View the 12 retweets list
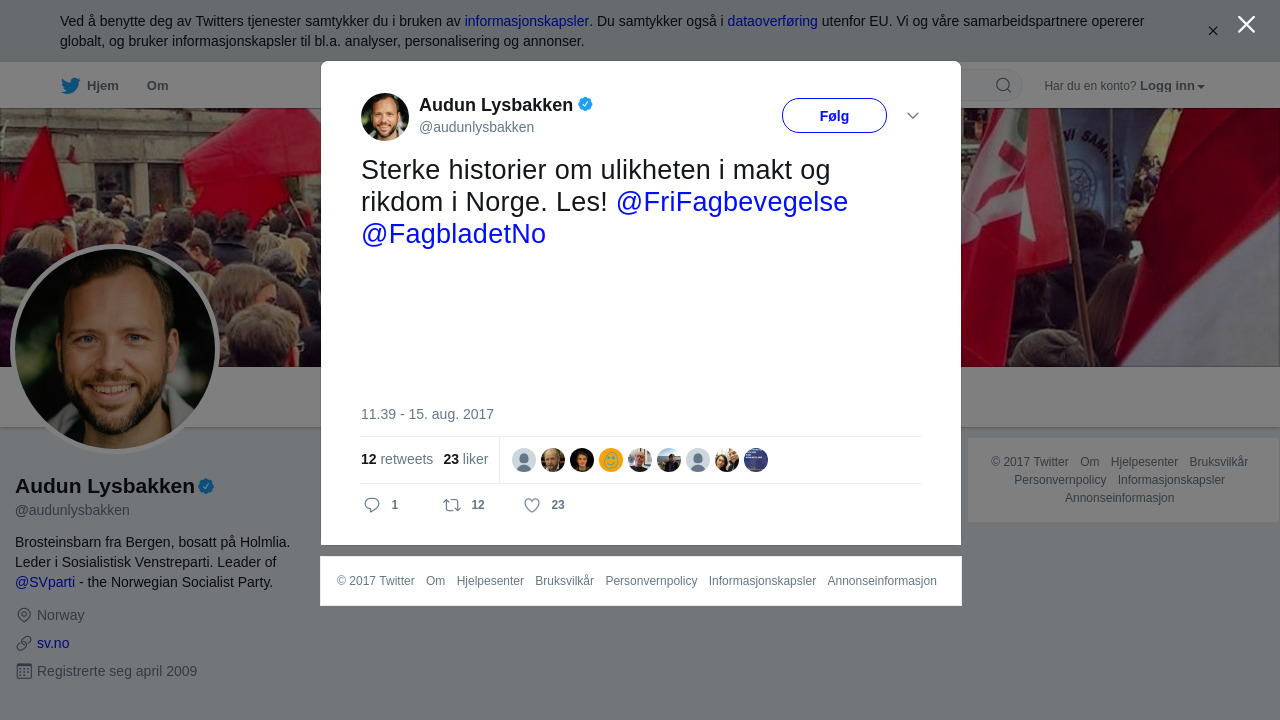This screenshot has height=720, width=1280. [x=397, y=459]
